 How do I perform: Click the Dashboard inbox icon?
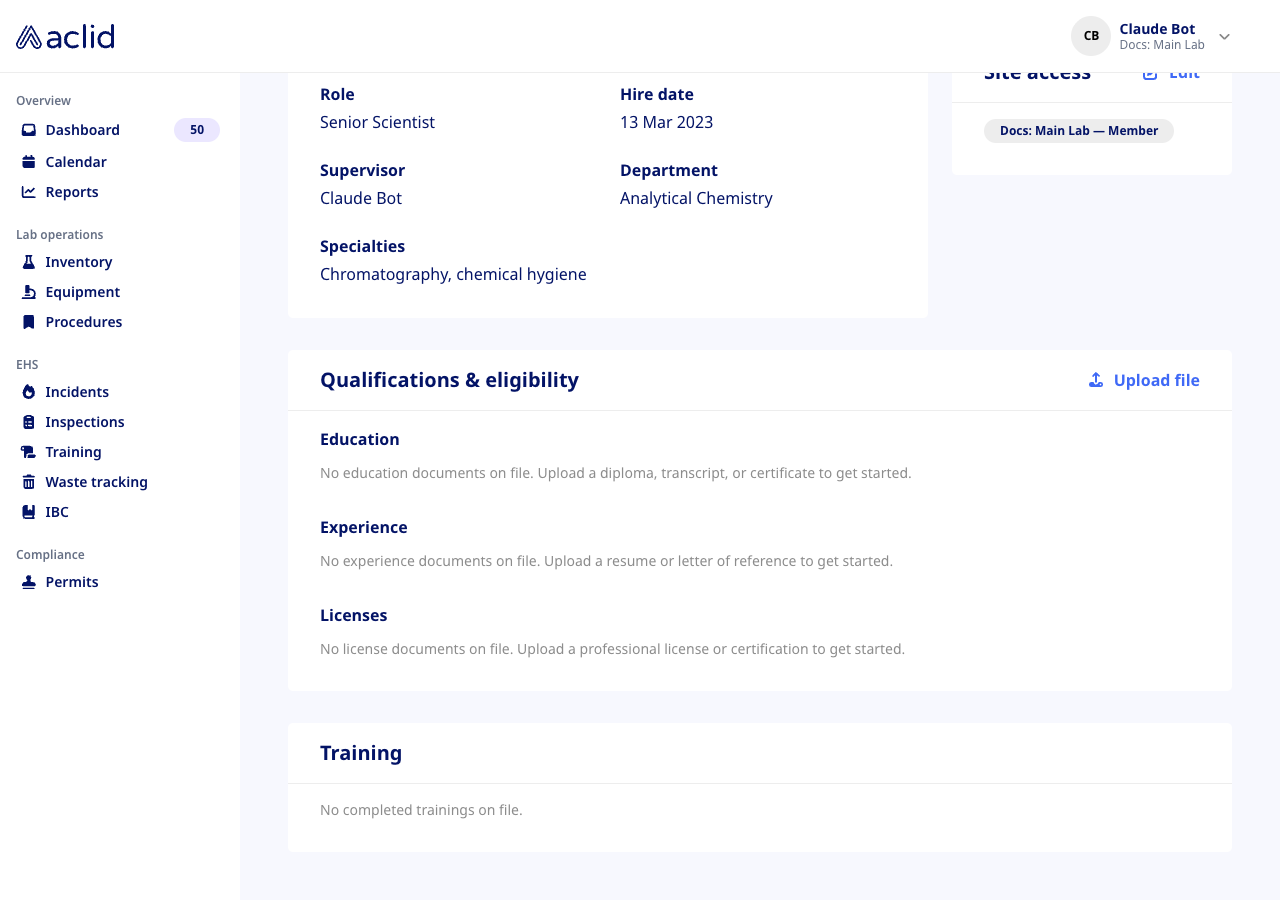29,130
